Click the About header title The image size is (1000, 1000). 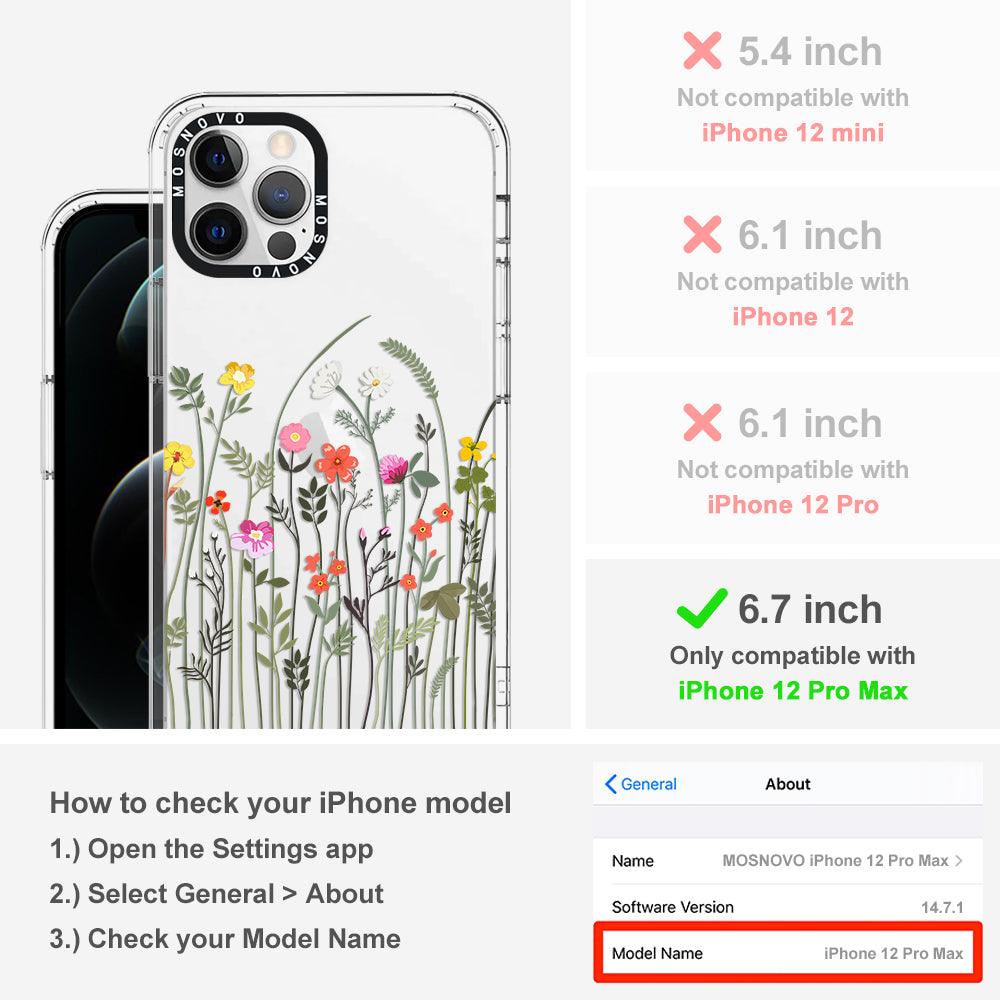point(788,784)
